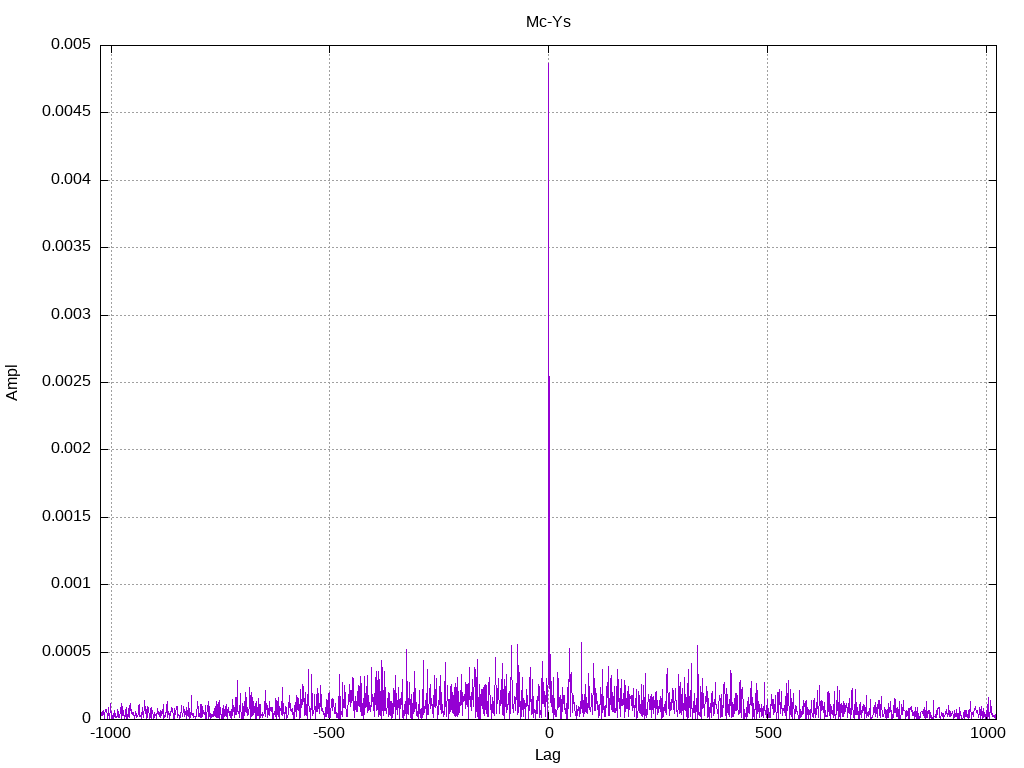
Task: Select the -500 x-axis tick label
Action: click(329, 734)
